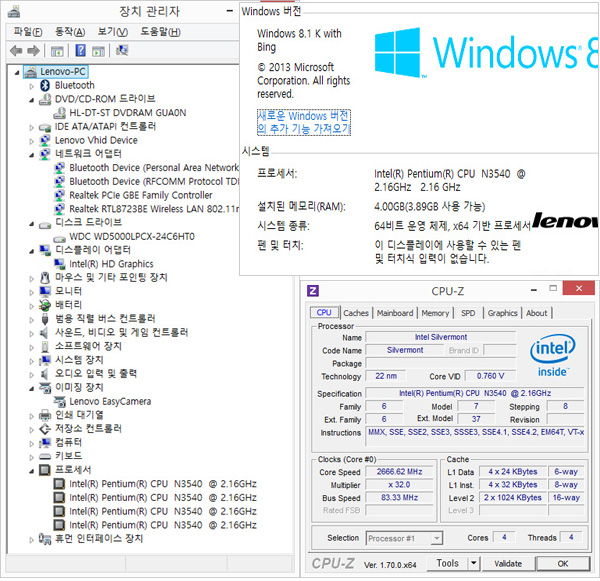
Task: Open the 동작(A) menu
Action: tap(70, 32)
